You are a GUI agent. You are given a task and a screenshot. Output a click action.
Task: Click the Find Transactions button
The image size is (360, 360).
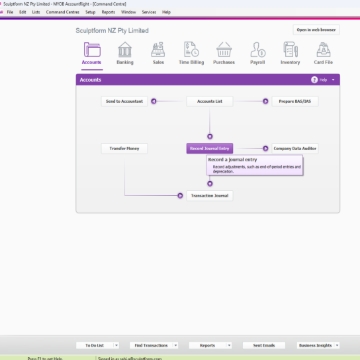point(151,345)
